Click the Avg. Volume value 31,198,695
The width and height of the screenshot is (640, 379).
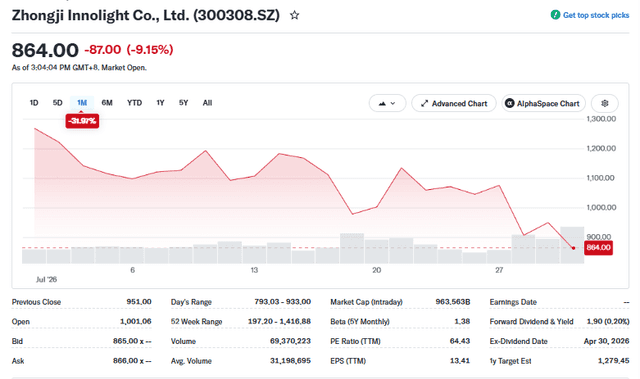pyautogui.click(x=290, y=361)
